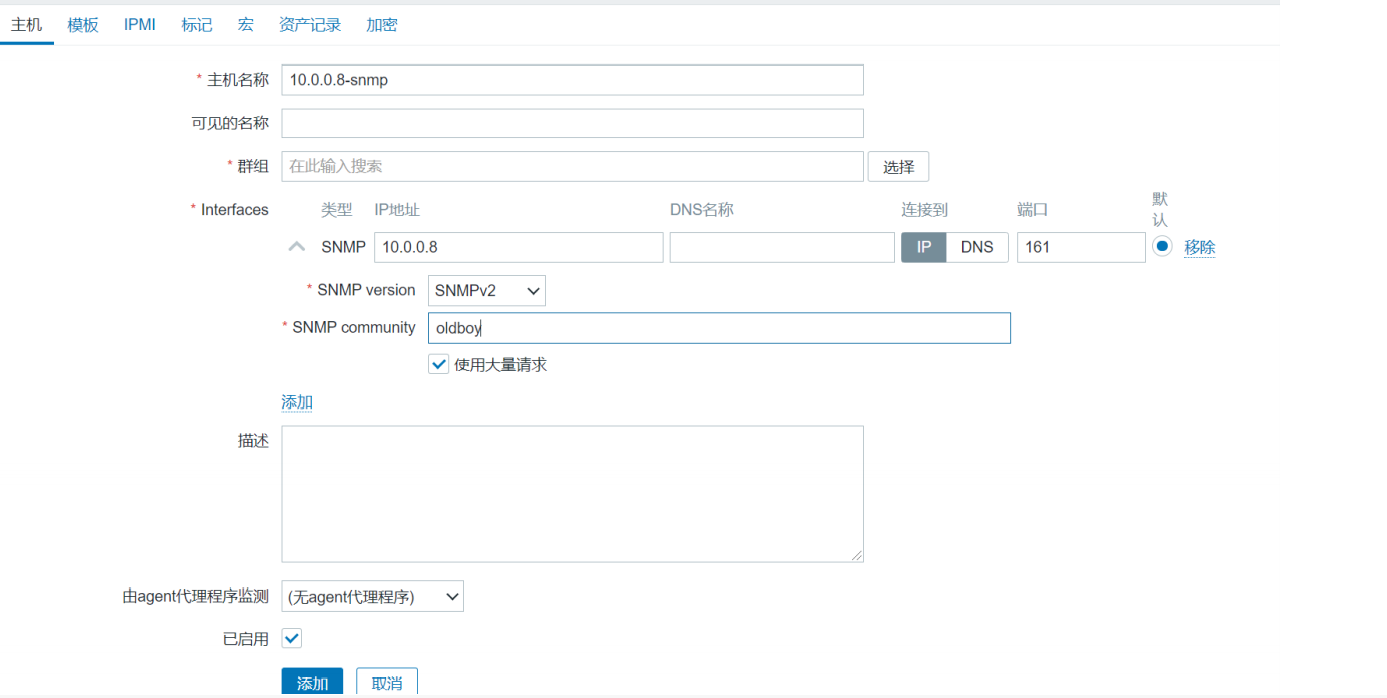The height and width of the screenshot is (698, 1387).
Task: Click the 取消 button
Action: (x=387, y=682)
